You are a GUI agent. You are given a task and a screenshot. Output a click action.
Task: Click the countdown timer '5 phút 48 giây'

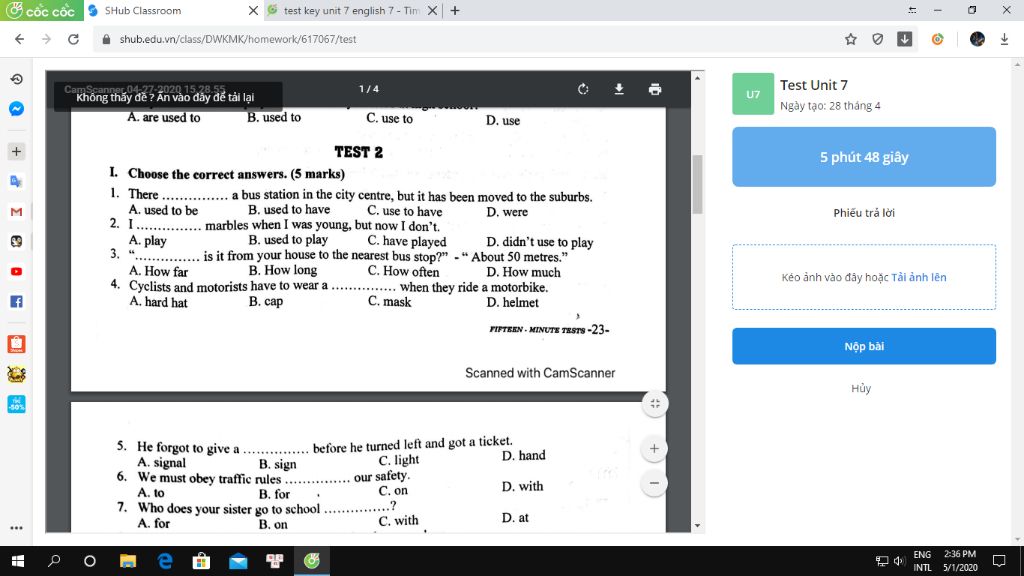(863, 157)
